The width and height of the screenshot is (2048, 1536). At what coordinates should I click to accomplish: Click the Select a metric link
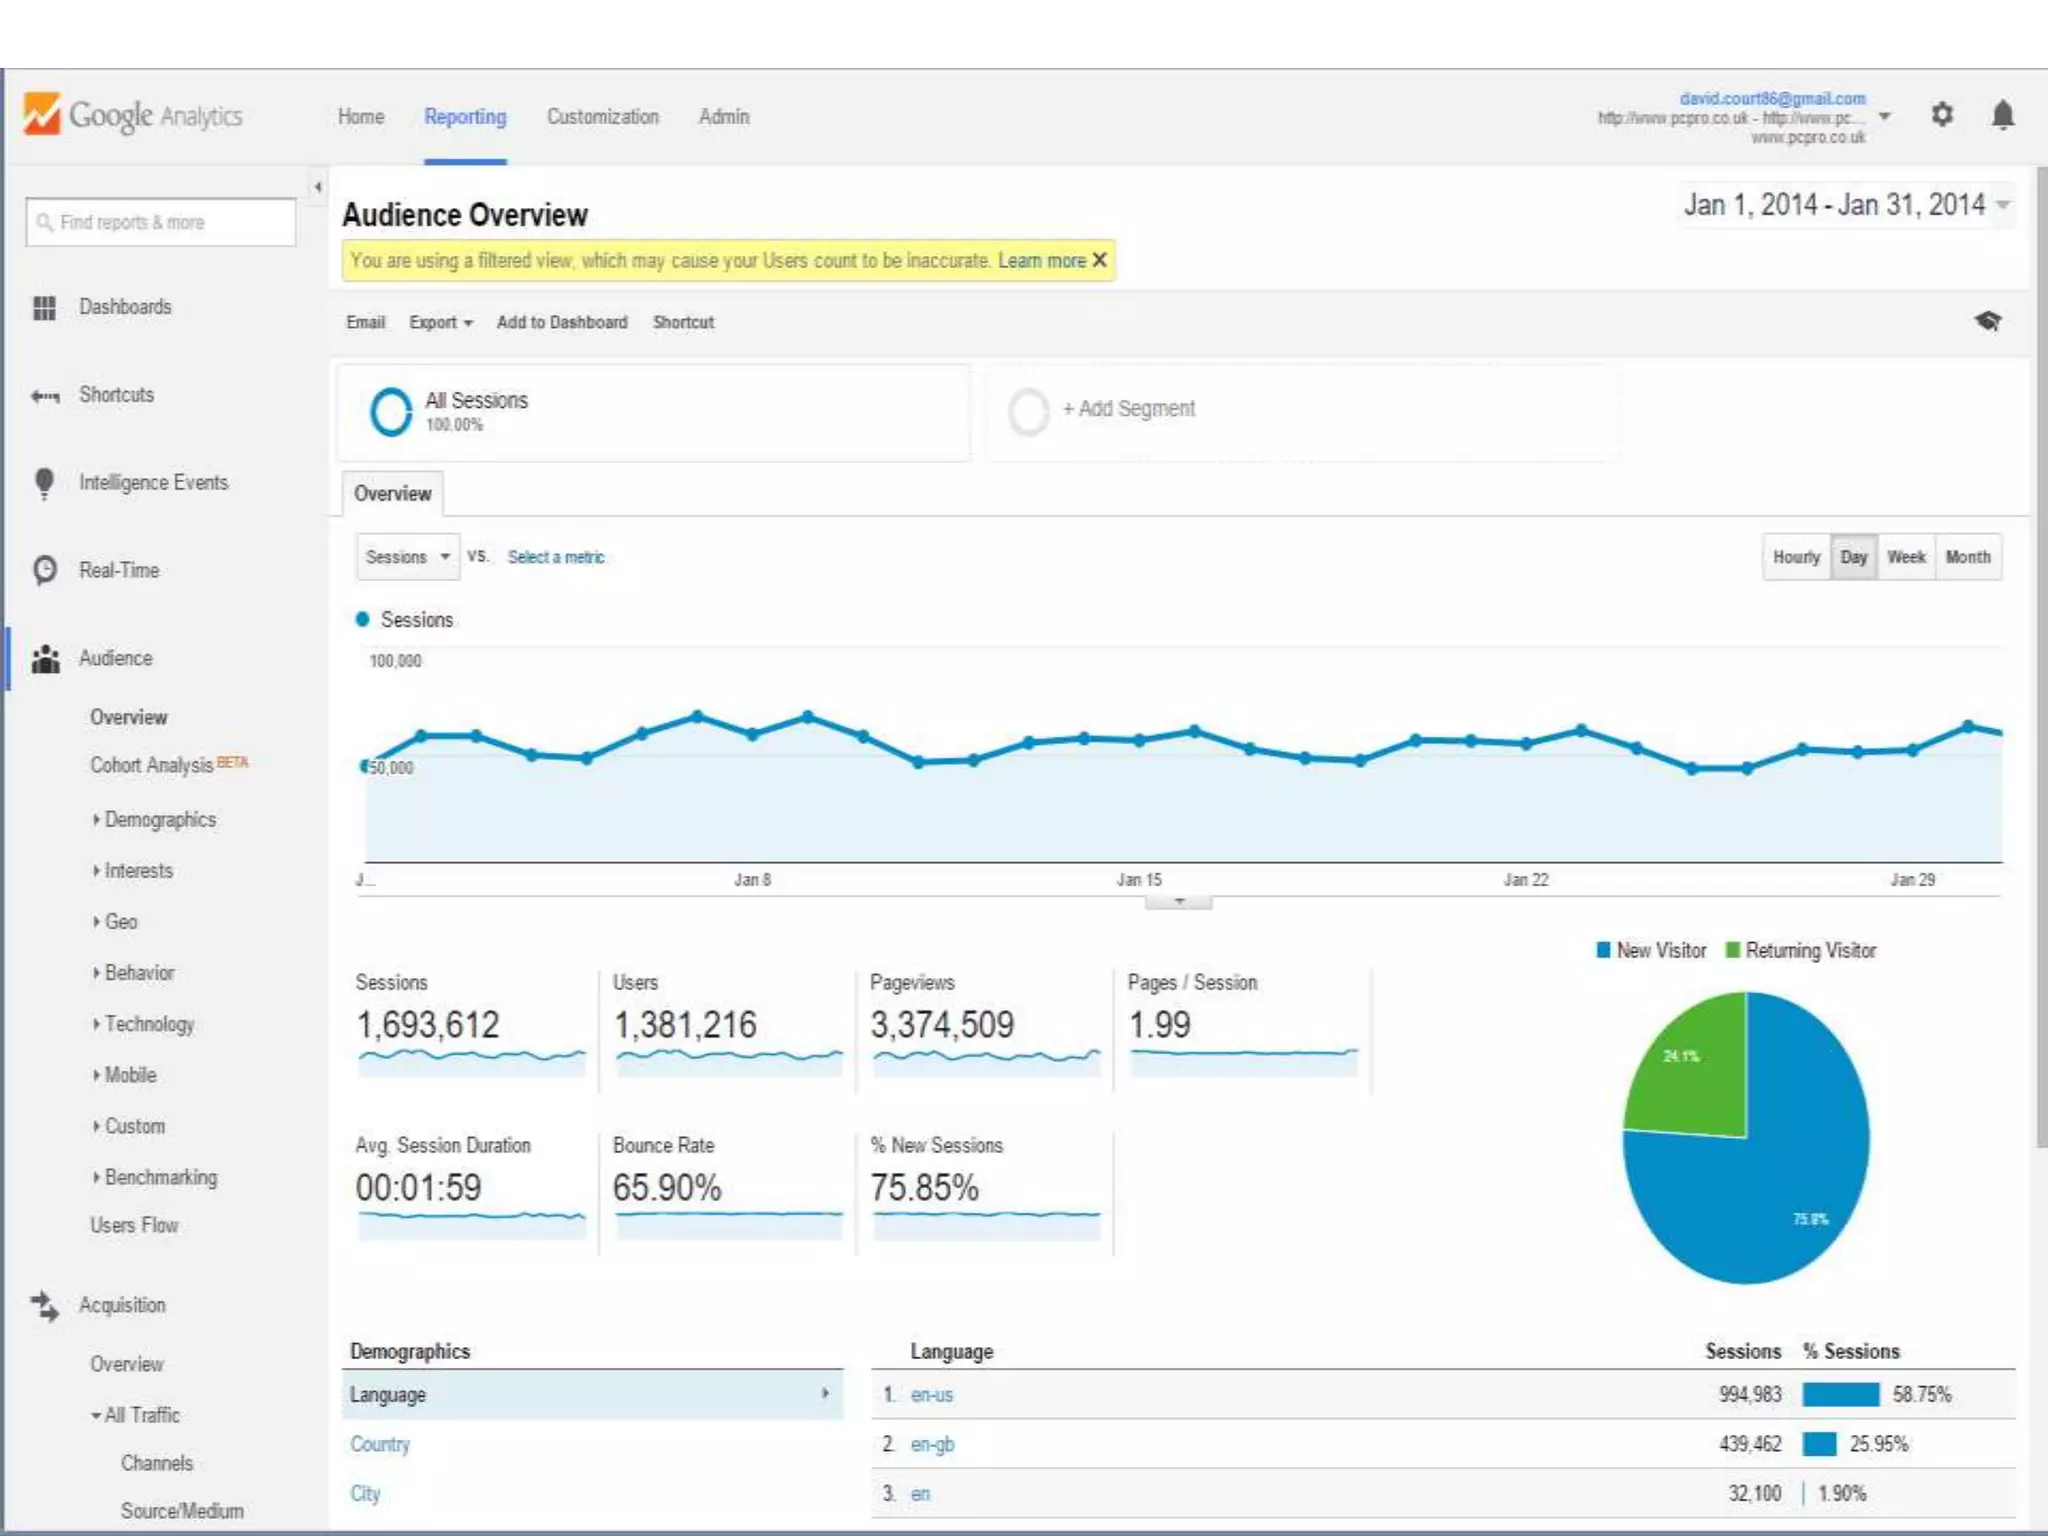tap(556, 557)
